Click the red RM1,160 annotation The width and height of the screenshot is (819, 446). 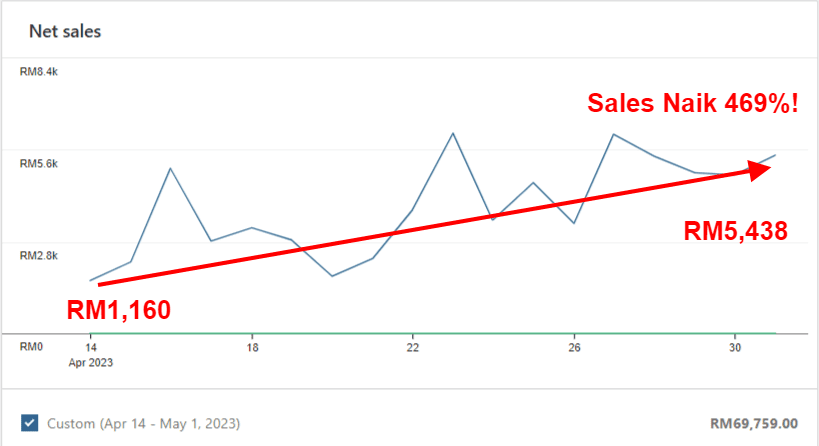(119, 309)
